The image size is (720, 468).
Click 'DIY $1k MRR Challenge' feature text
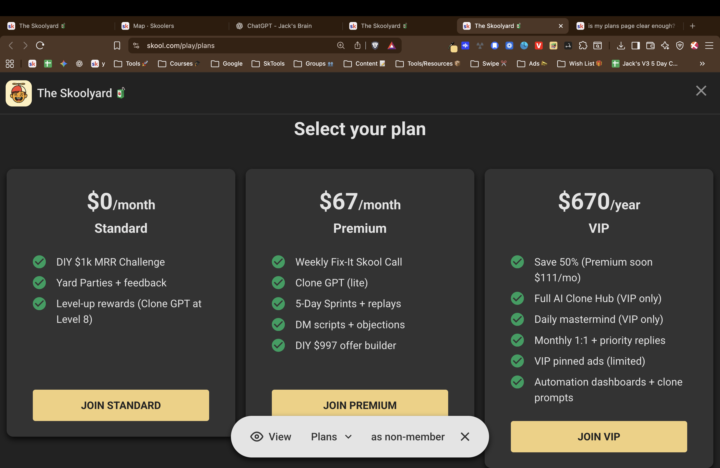[111, 262]
